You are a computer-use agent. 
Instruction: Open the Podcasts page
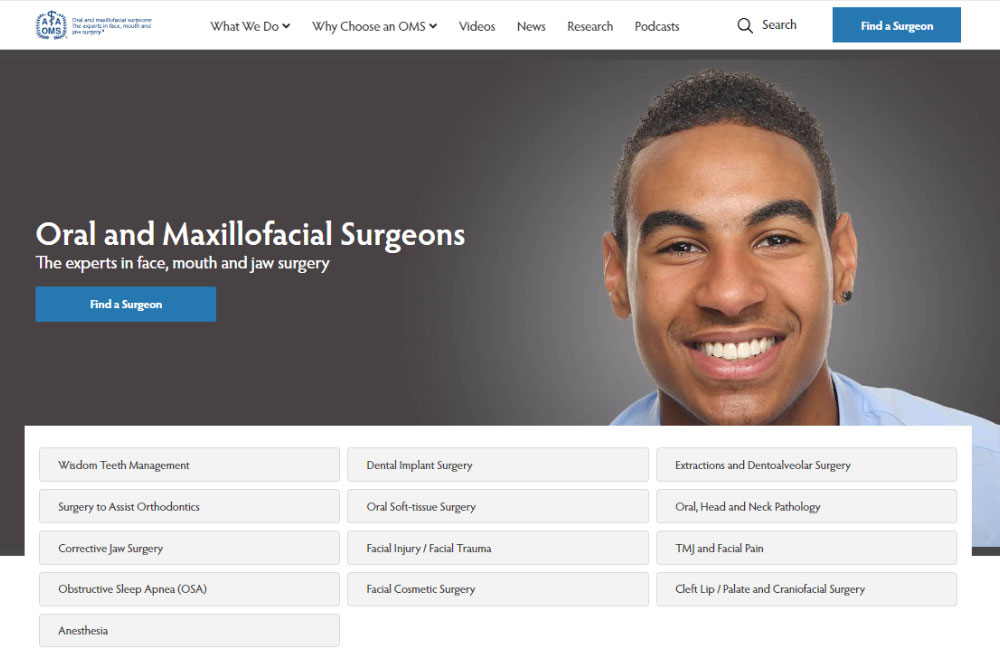click(656, 26)
